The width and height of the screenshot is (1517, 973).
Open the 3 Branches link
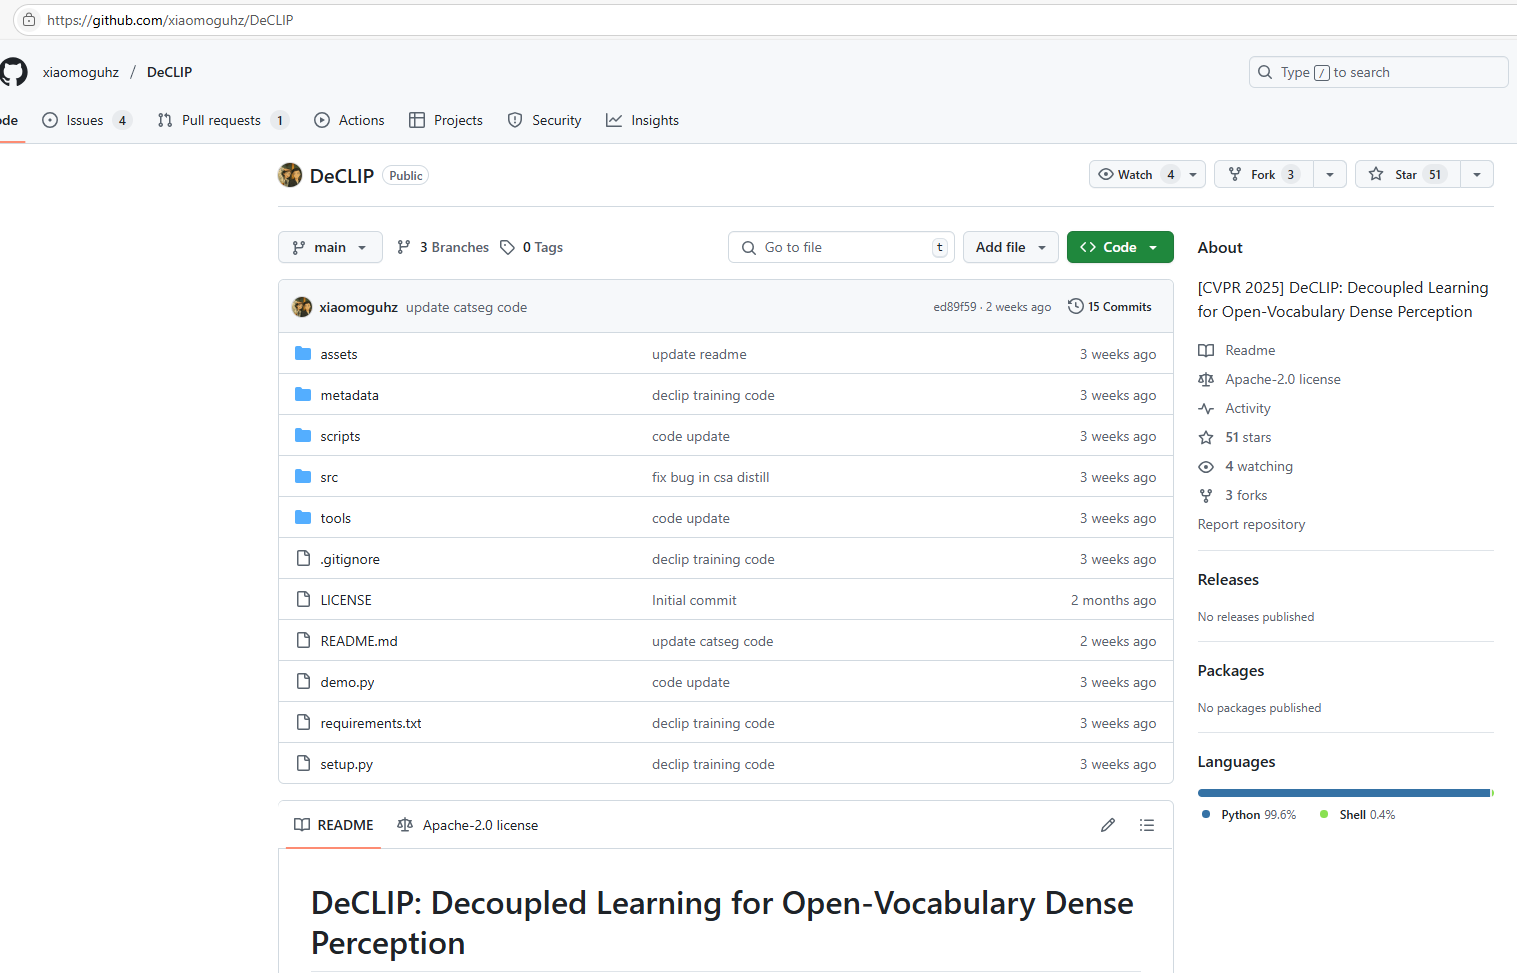[443, 247]
